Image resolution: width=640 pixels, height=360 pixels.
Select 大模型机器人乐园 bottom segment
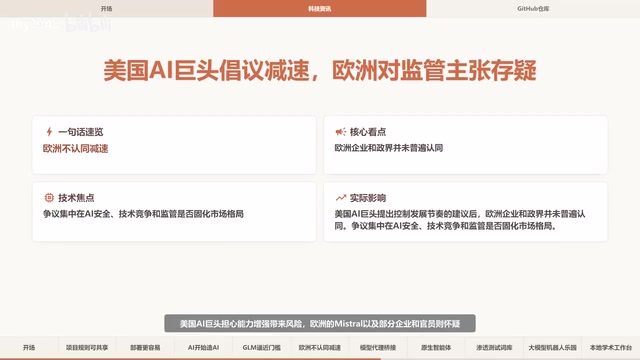click(552, 347)
